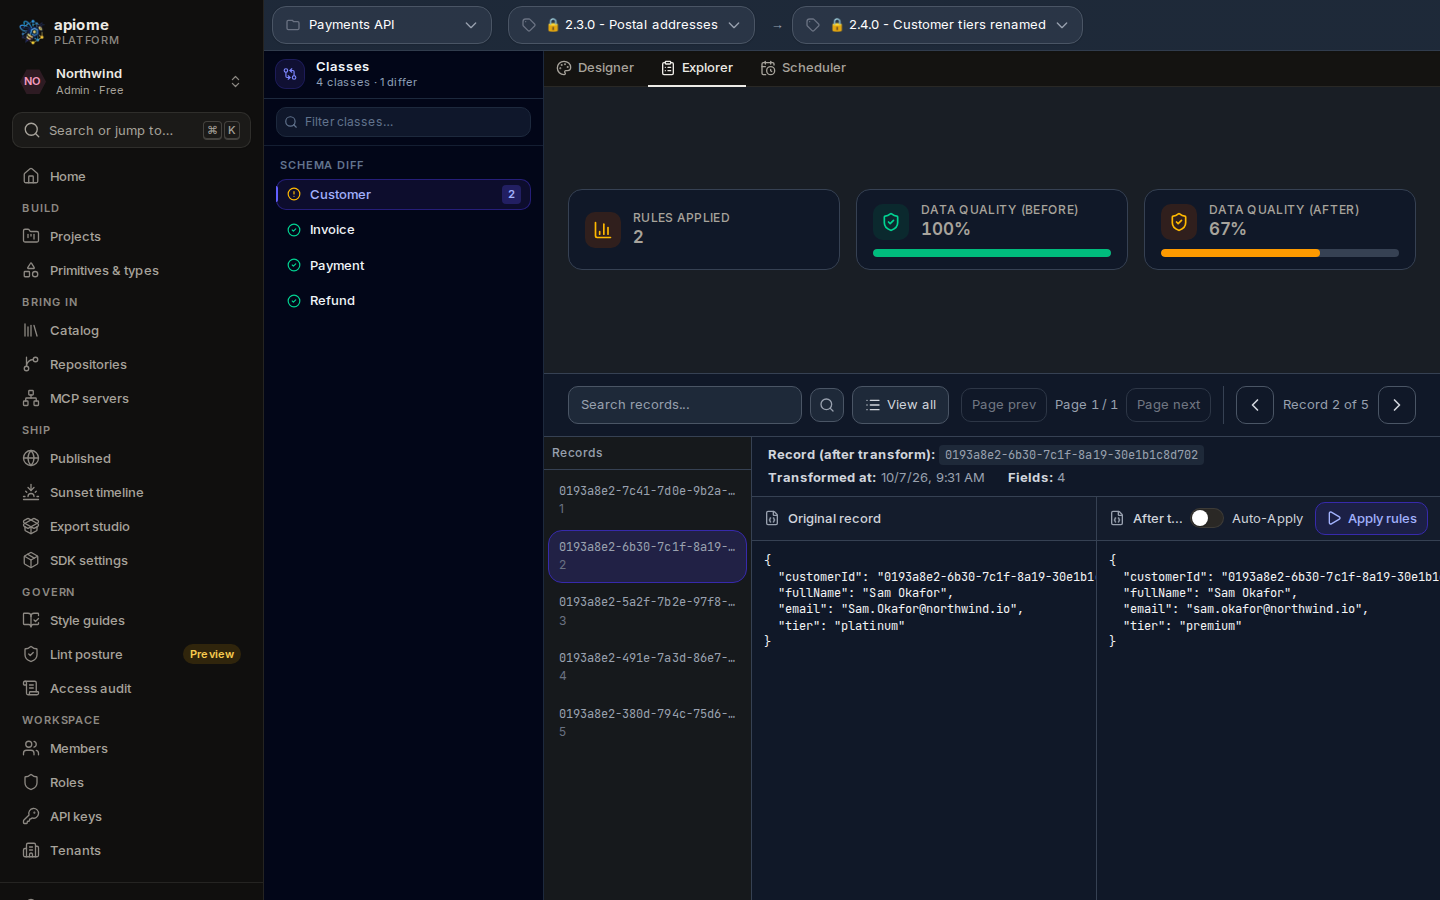
Task: Open Access audit
Action: [131, 688]
